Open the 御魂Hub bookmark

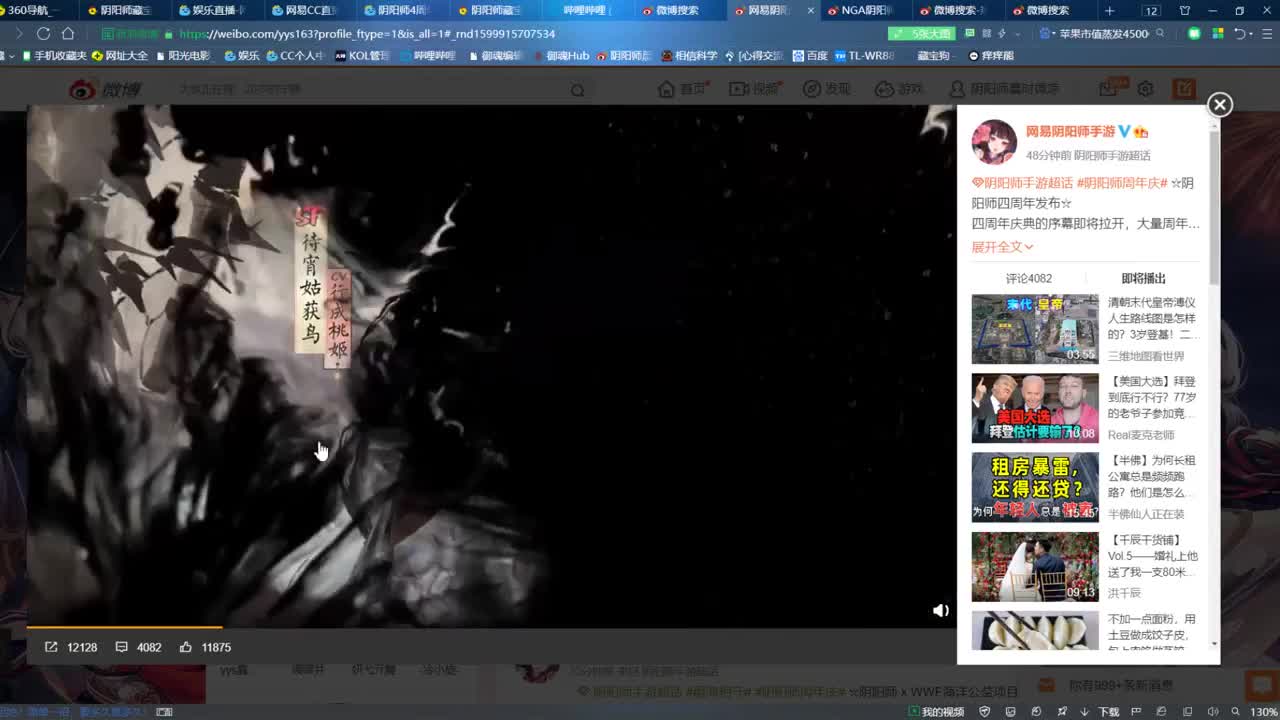point(560,55)
